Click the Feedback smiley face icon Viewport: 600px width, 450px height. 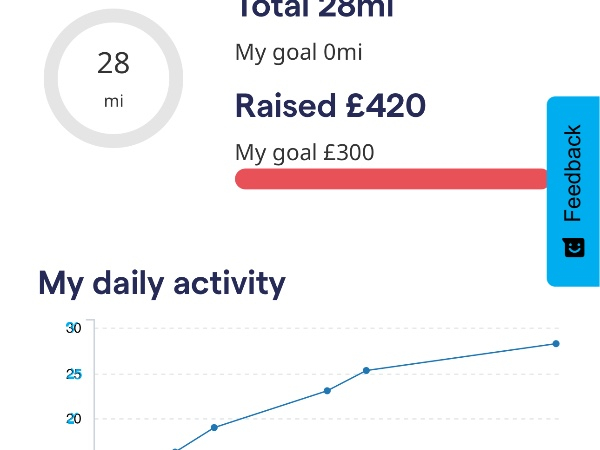[573, 247]
